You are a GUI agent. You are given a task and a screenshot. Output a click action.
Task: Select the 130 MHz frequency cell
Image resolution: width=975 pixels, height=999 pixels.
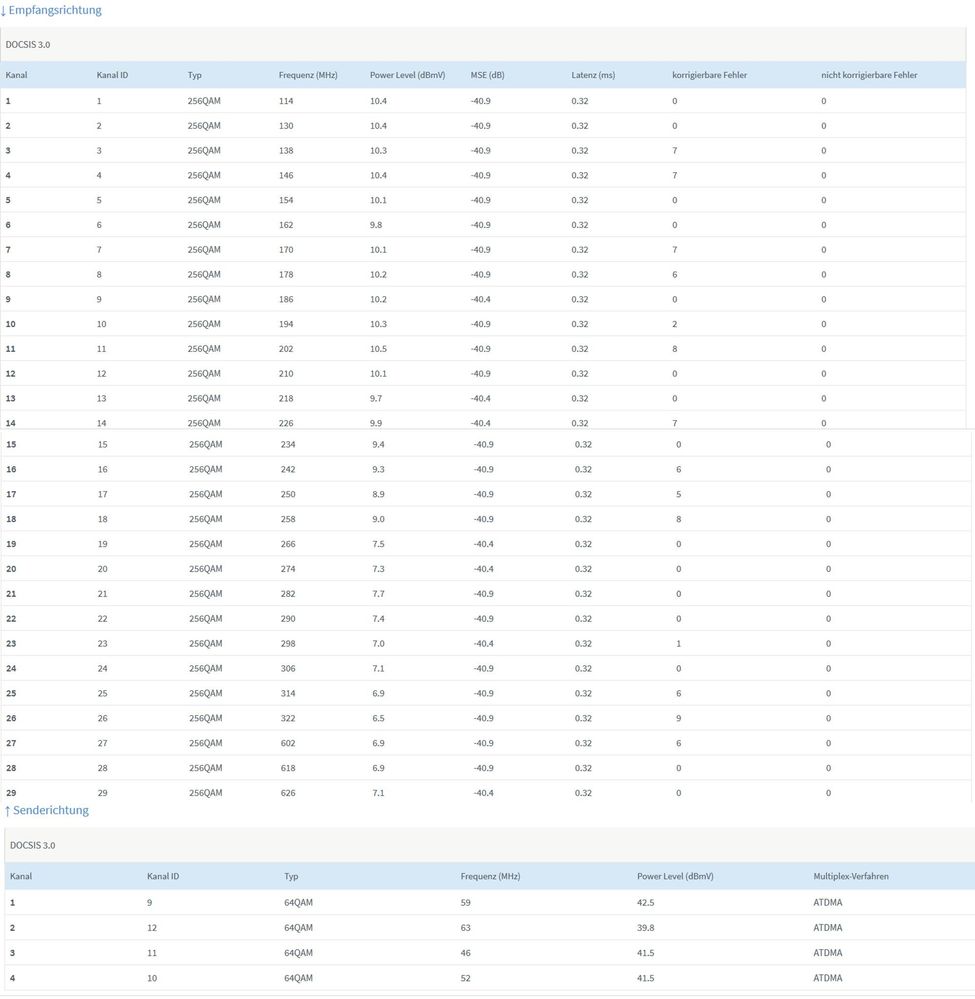[x=286, y=126]
